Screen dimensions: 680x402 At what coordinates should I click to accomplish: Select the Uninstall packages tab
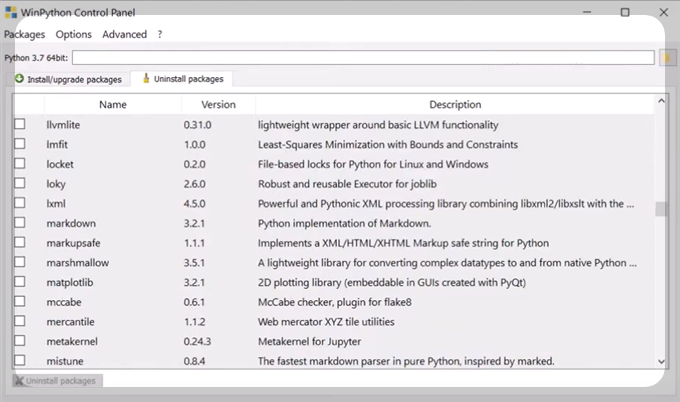[x=183, y=79]
